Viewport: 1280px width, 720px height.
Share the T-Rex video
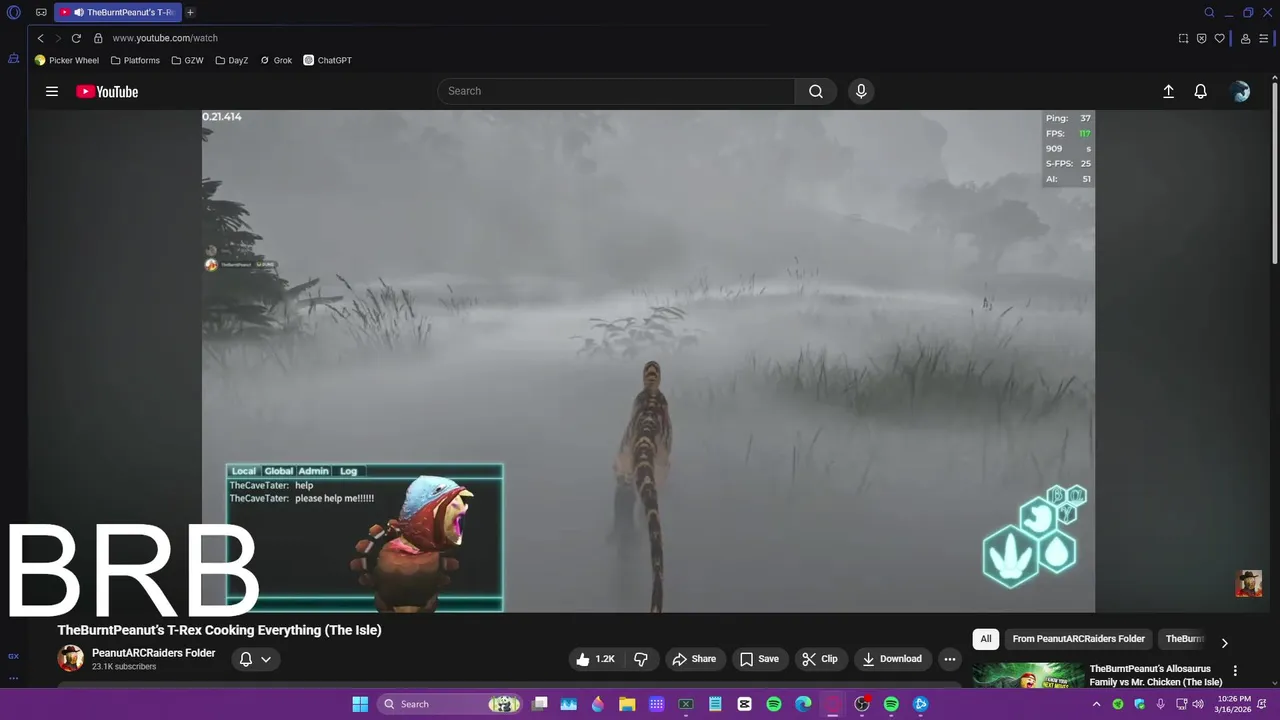pyautogui.click(x=694, y=659)
